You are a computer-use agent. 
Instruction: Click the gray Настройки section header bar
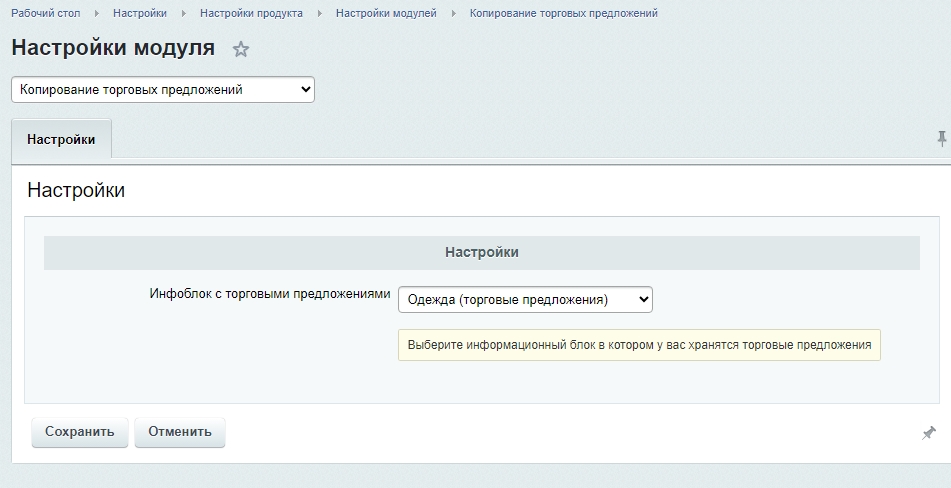pyautogui.click(x=482, y=253)
